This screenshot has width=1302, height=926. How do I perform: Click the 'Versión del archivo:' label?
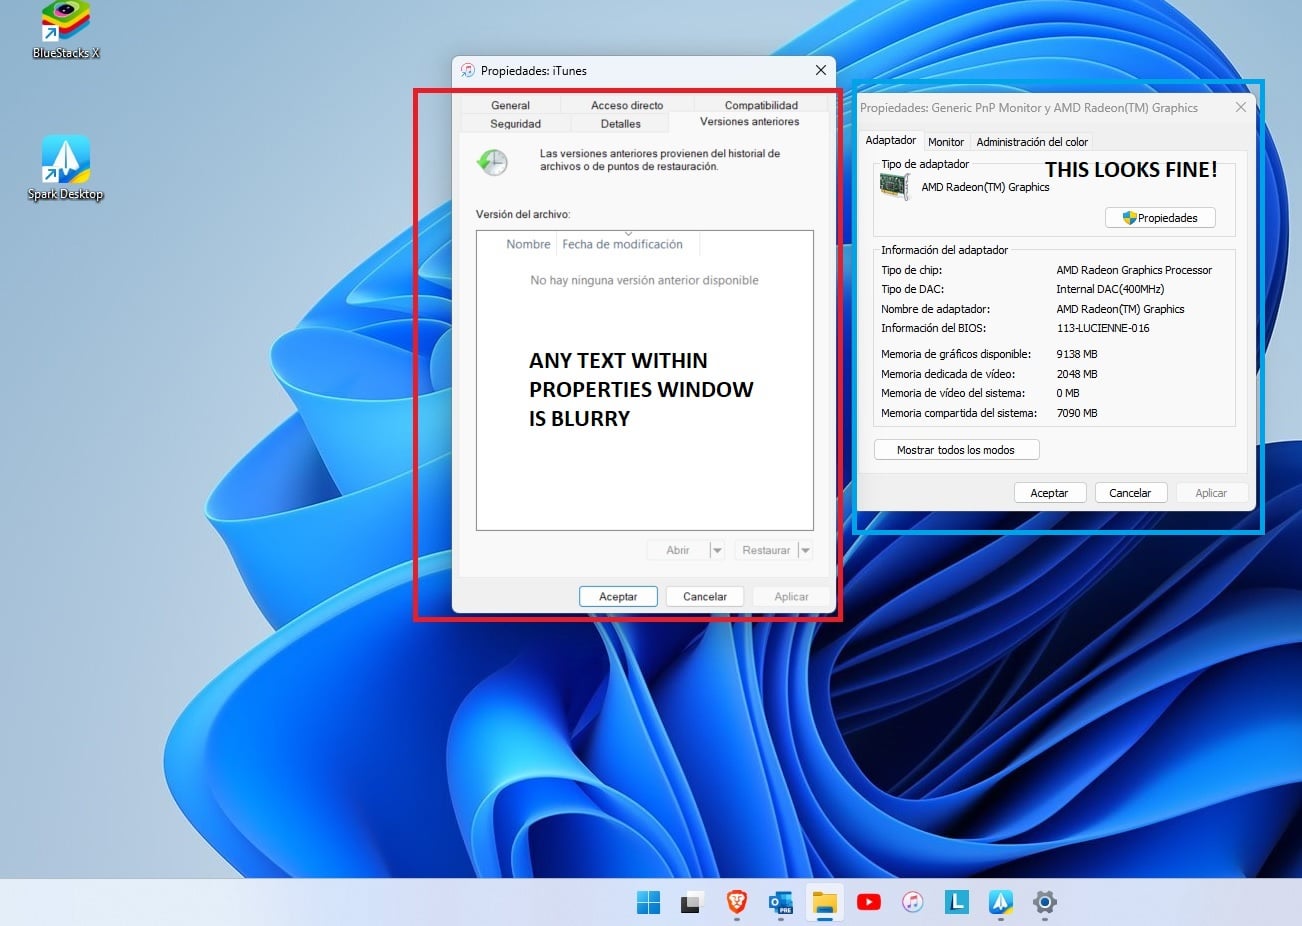523,214
